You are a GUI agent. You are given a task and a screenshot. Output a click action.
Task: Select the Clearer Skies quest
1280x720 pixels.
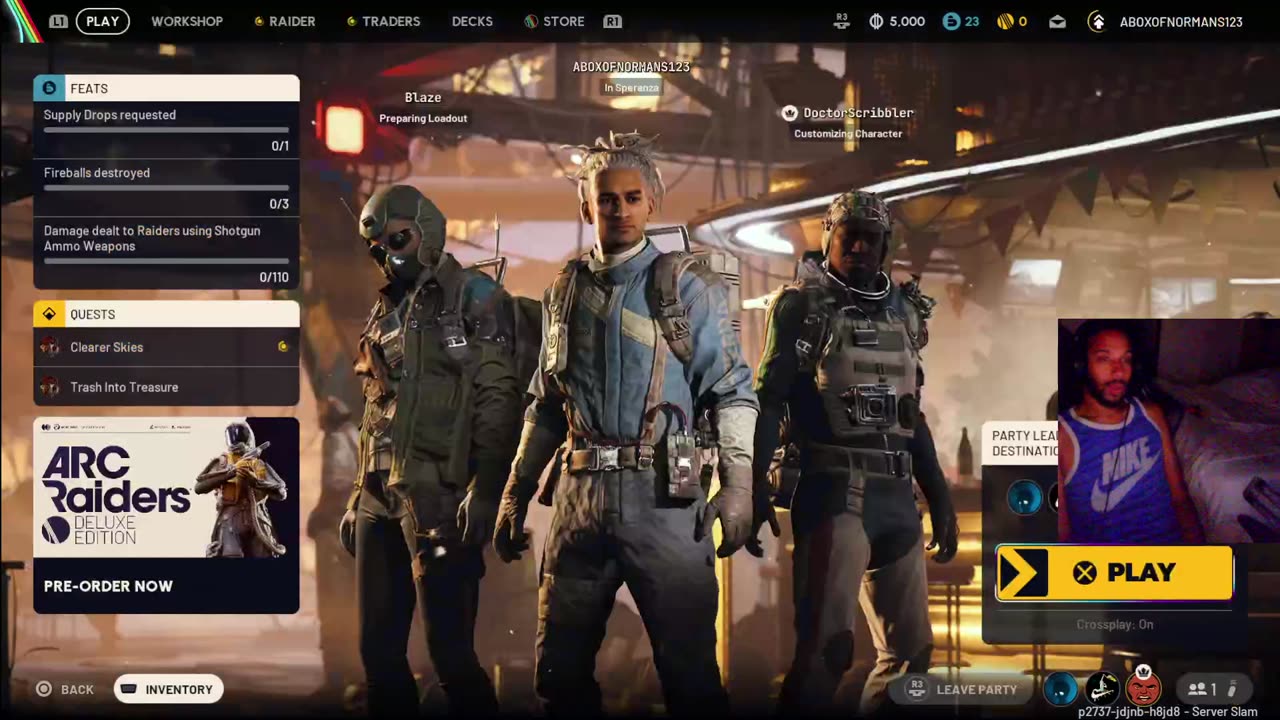click(x=166, y=347)
